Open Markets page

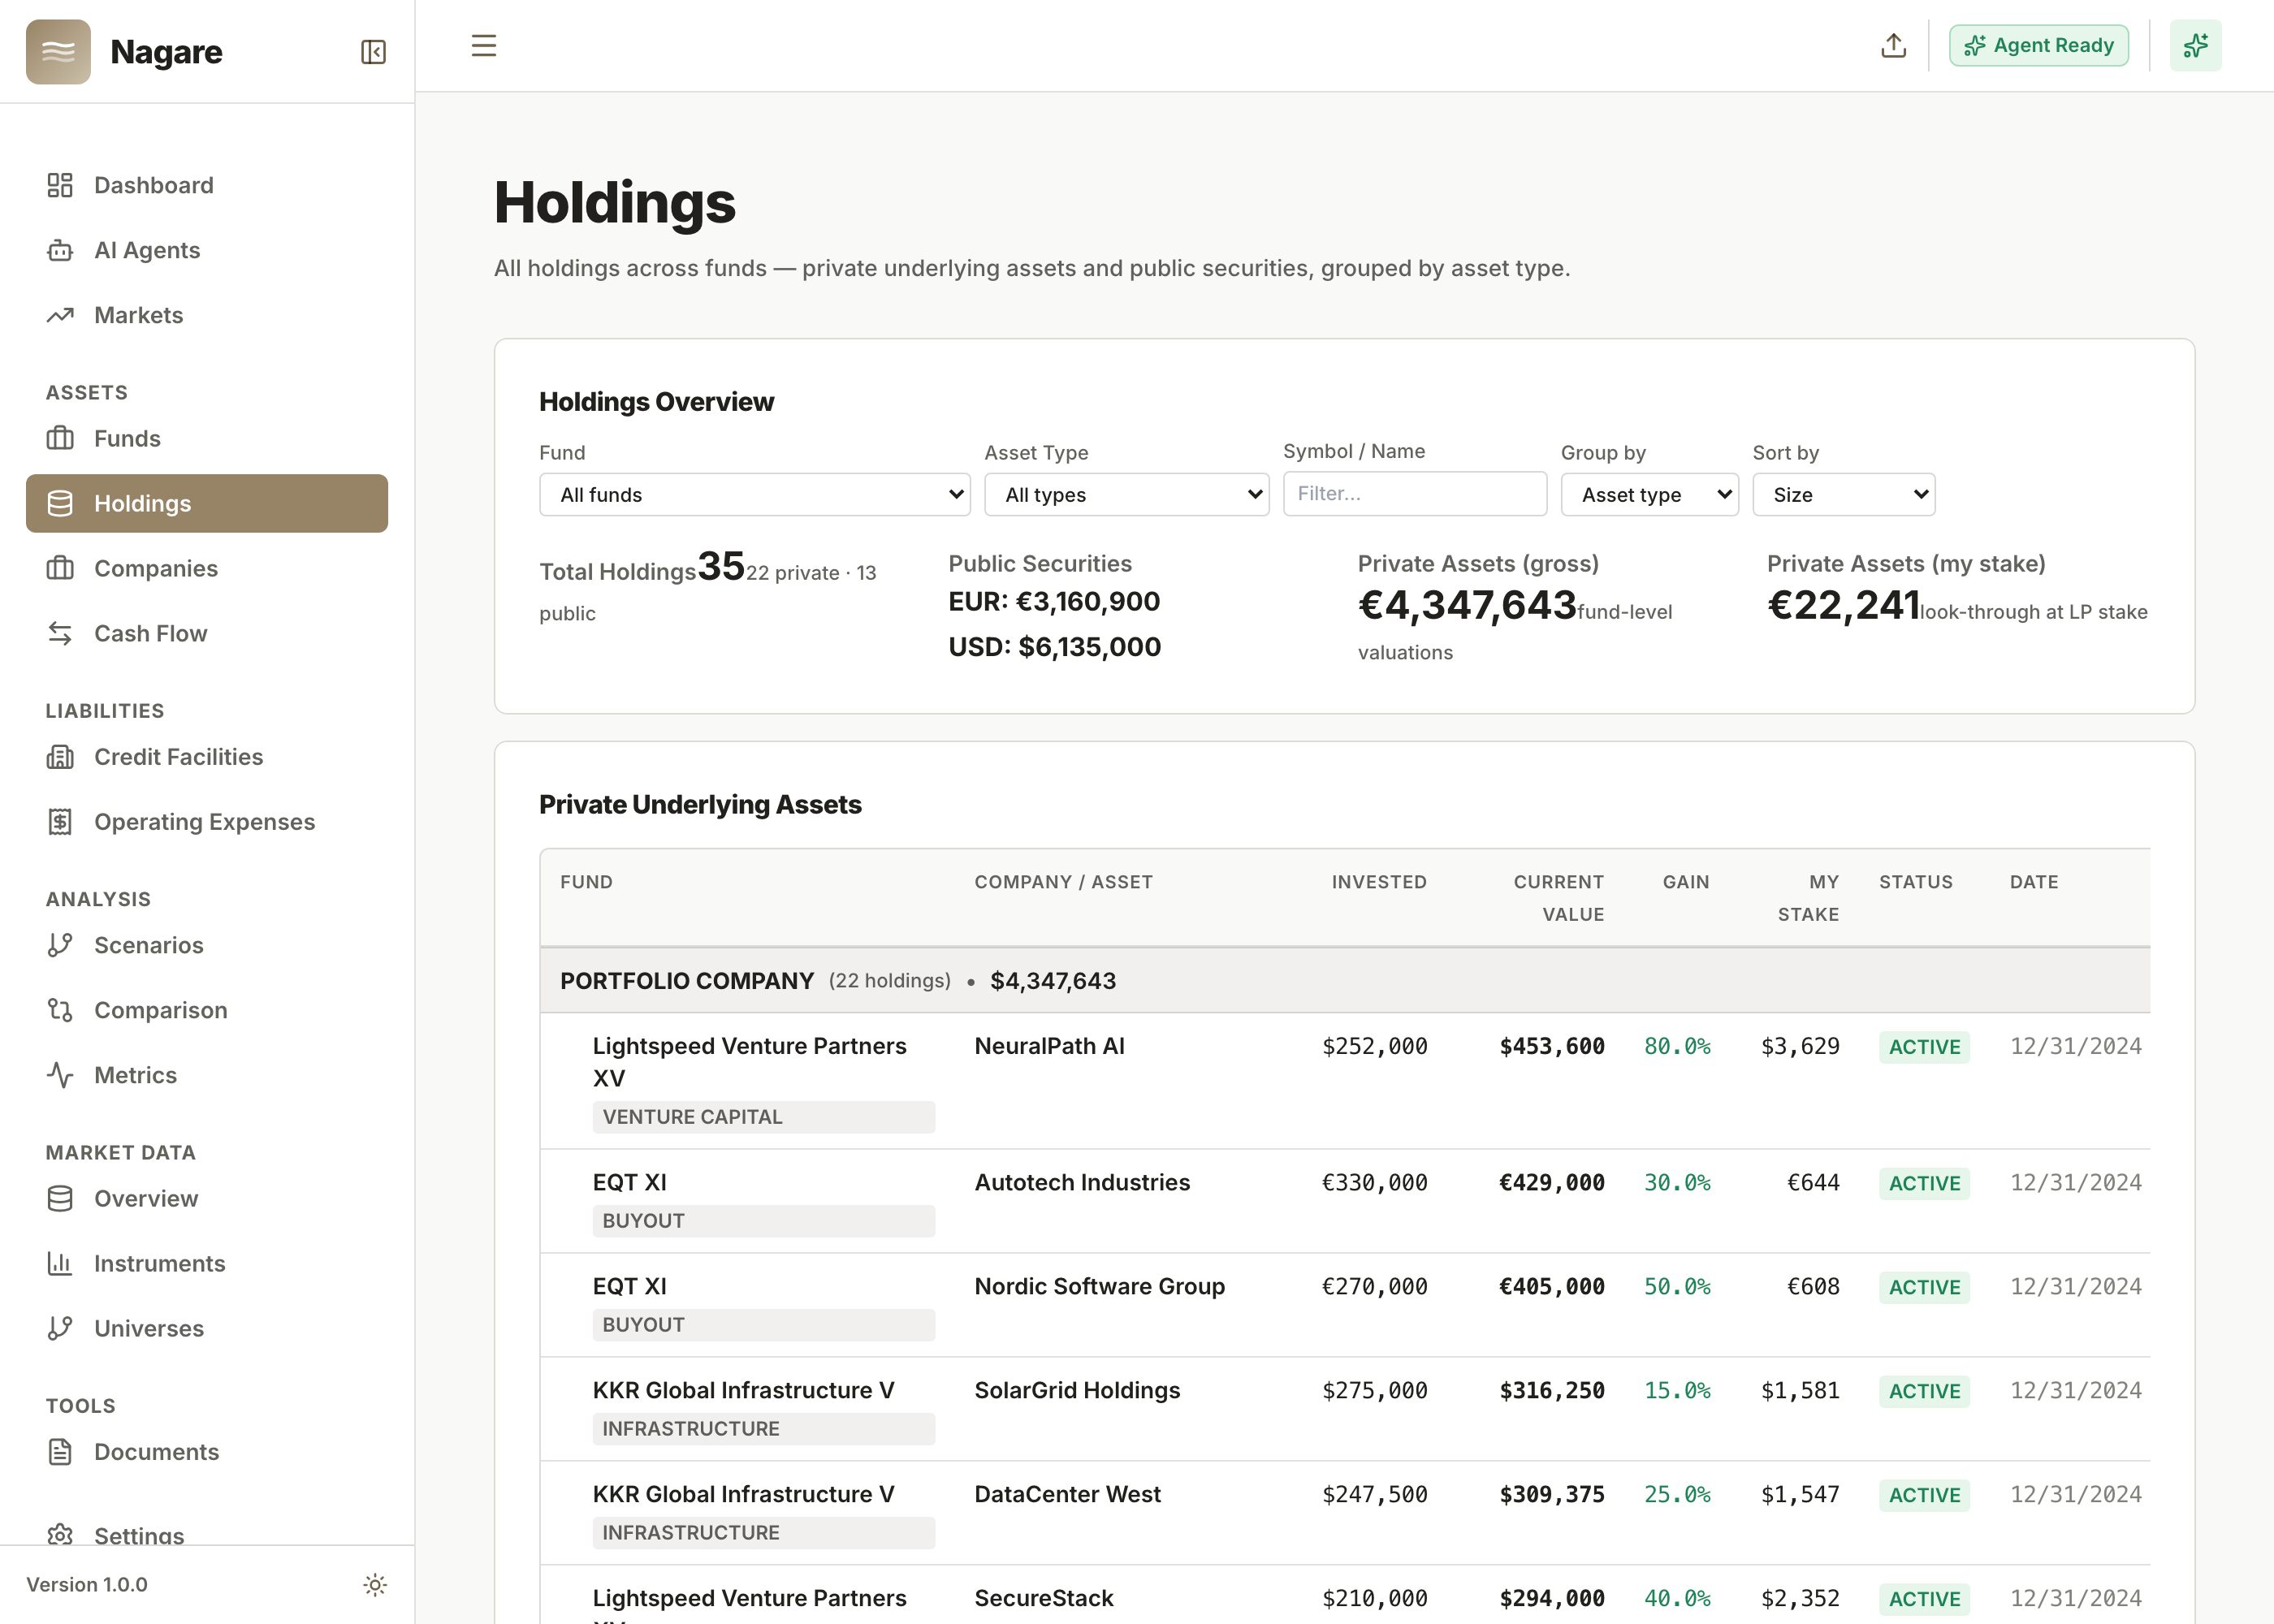pos(207,315)
